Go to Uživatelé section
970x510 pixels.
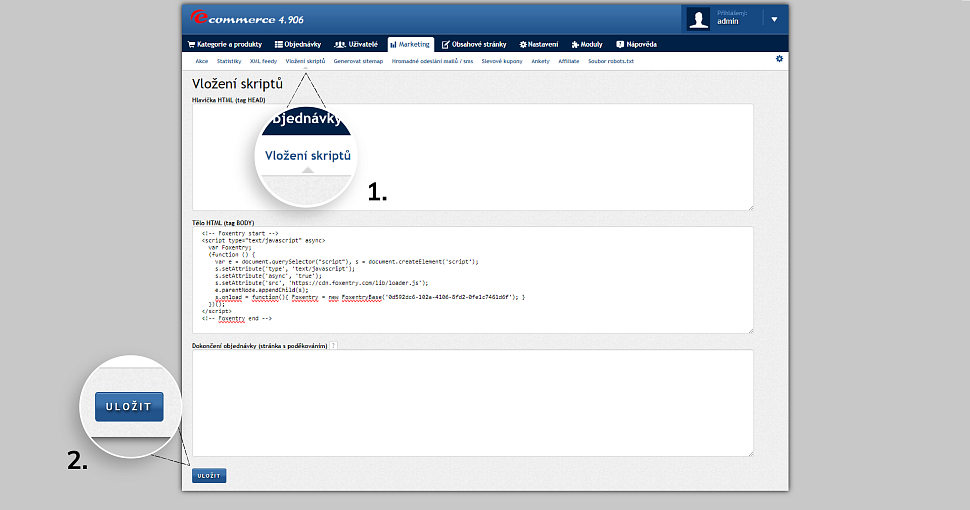[356, 45]
